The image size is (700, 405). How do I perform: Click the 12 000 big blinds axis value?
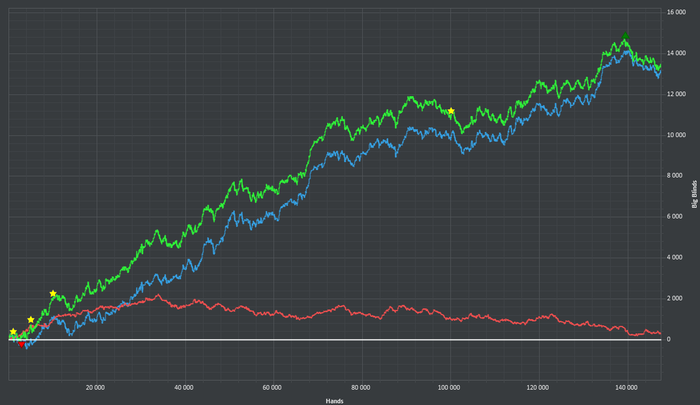click(x=676, y=94)
